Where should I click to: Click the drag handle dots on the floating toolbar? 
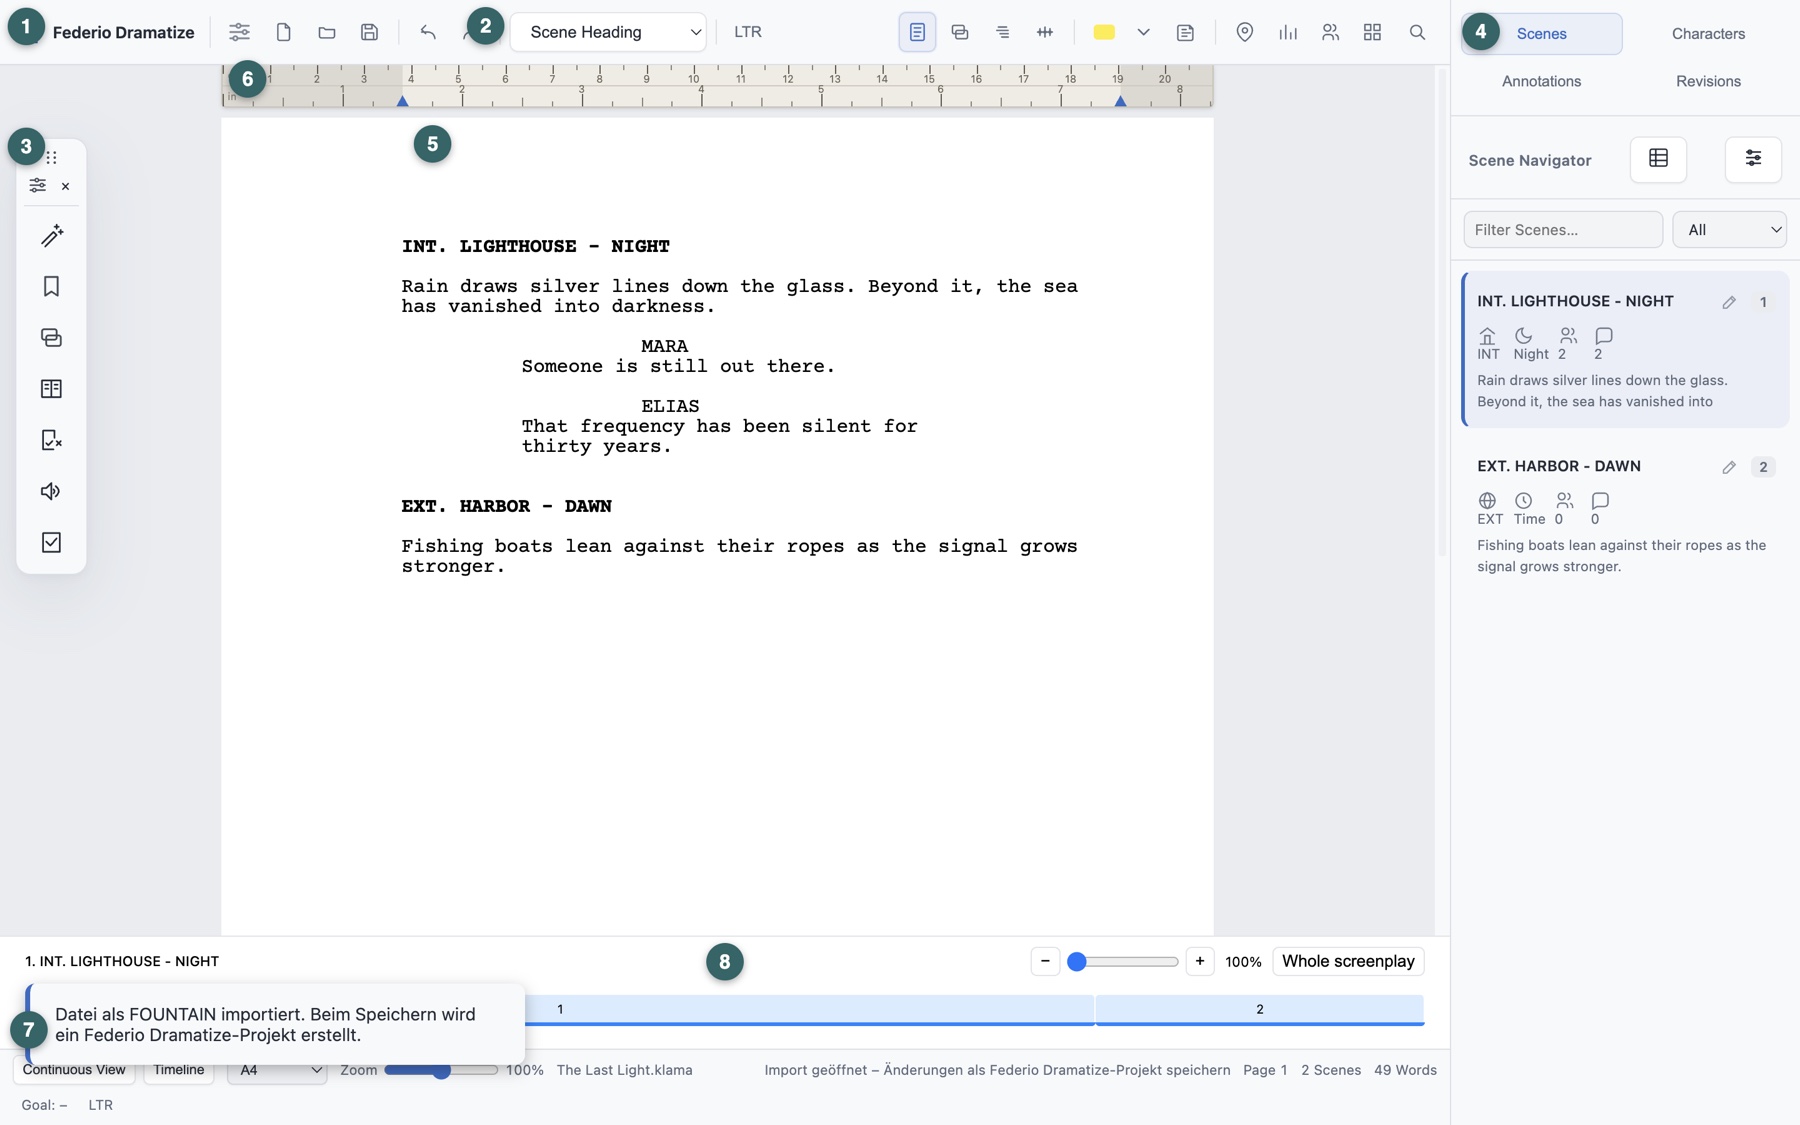point(51,157)
